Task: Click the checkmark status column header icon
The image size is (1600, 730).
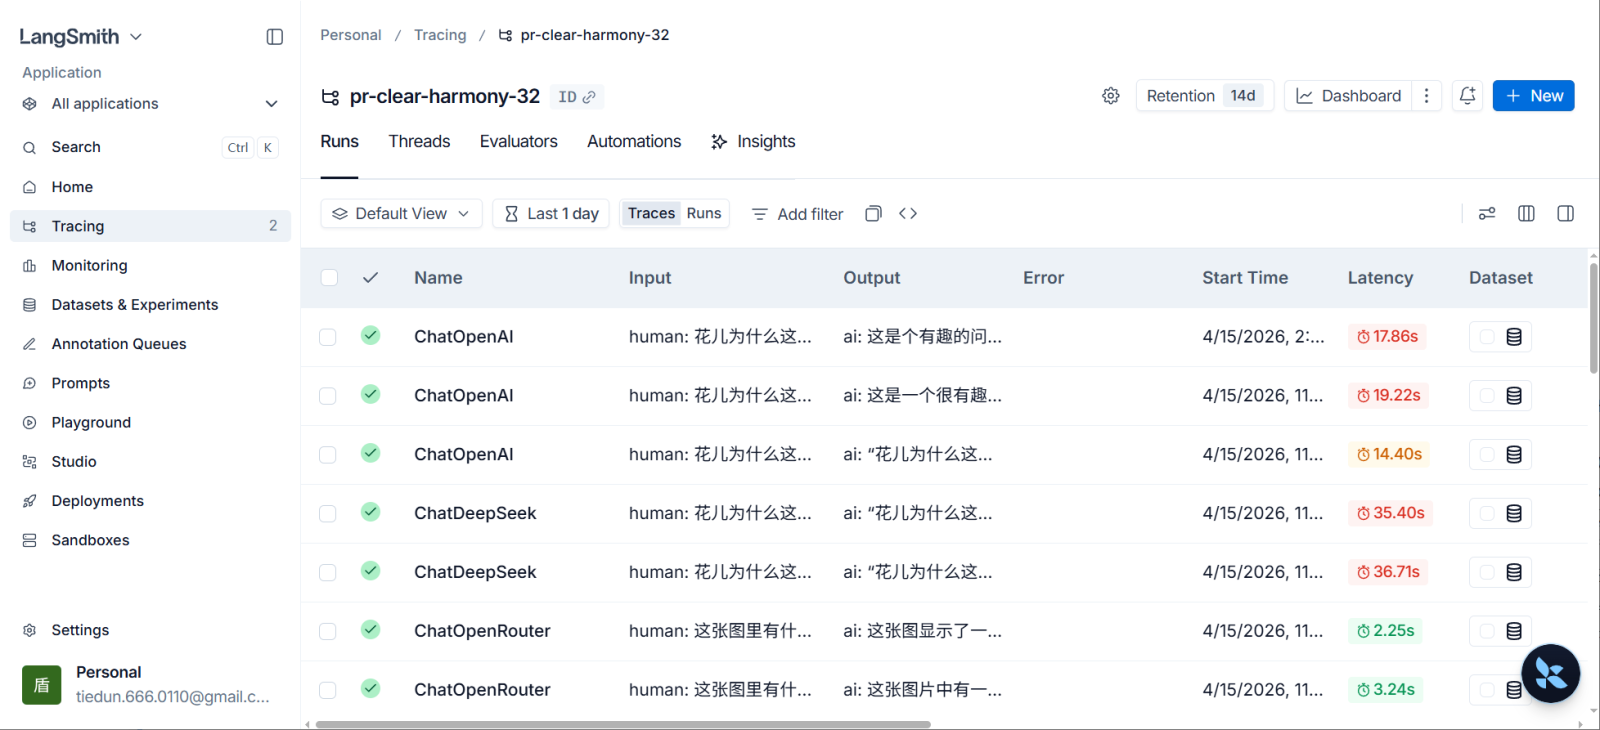Action: (370, 278)
